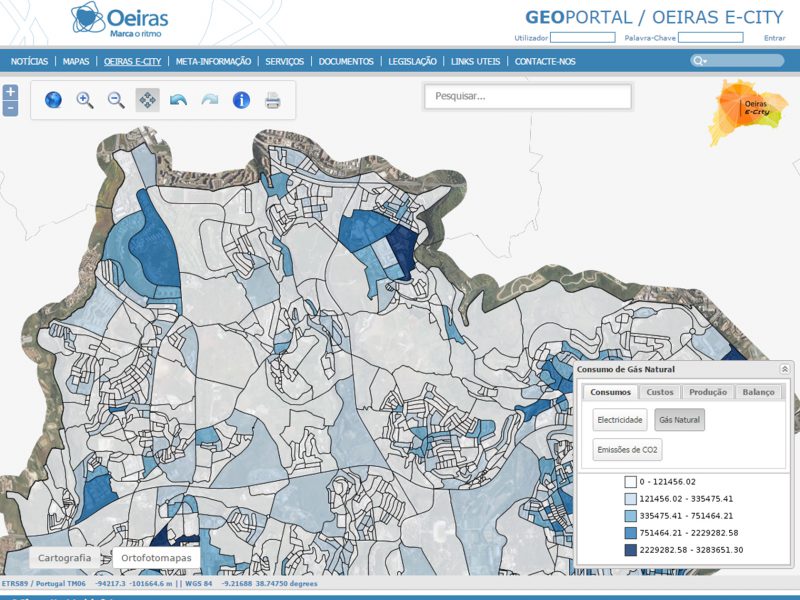The width and height of the screenshot is (800, 600).
Task: Switch basemap to Cartografia
Action: pyautogui.click(x=65, y=558)
